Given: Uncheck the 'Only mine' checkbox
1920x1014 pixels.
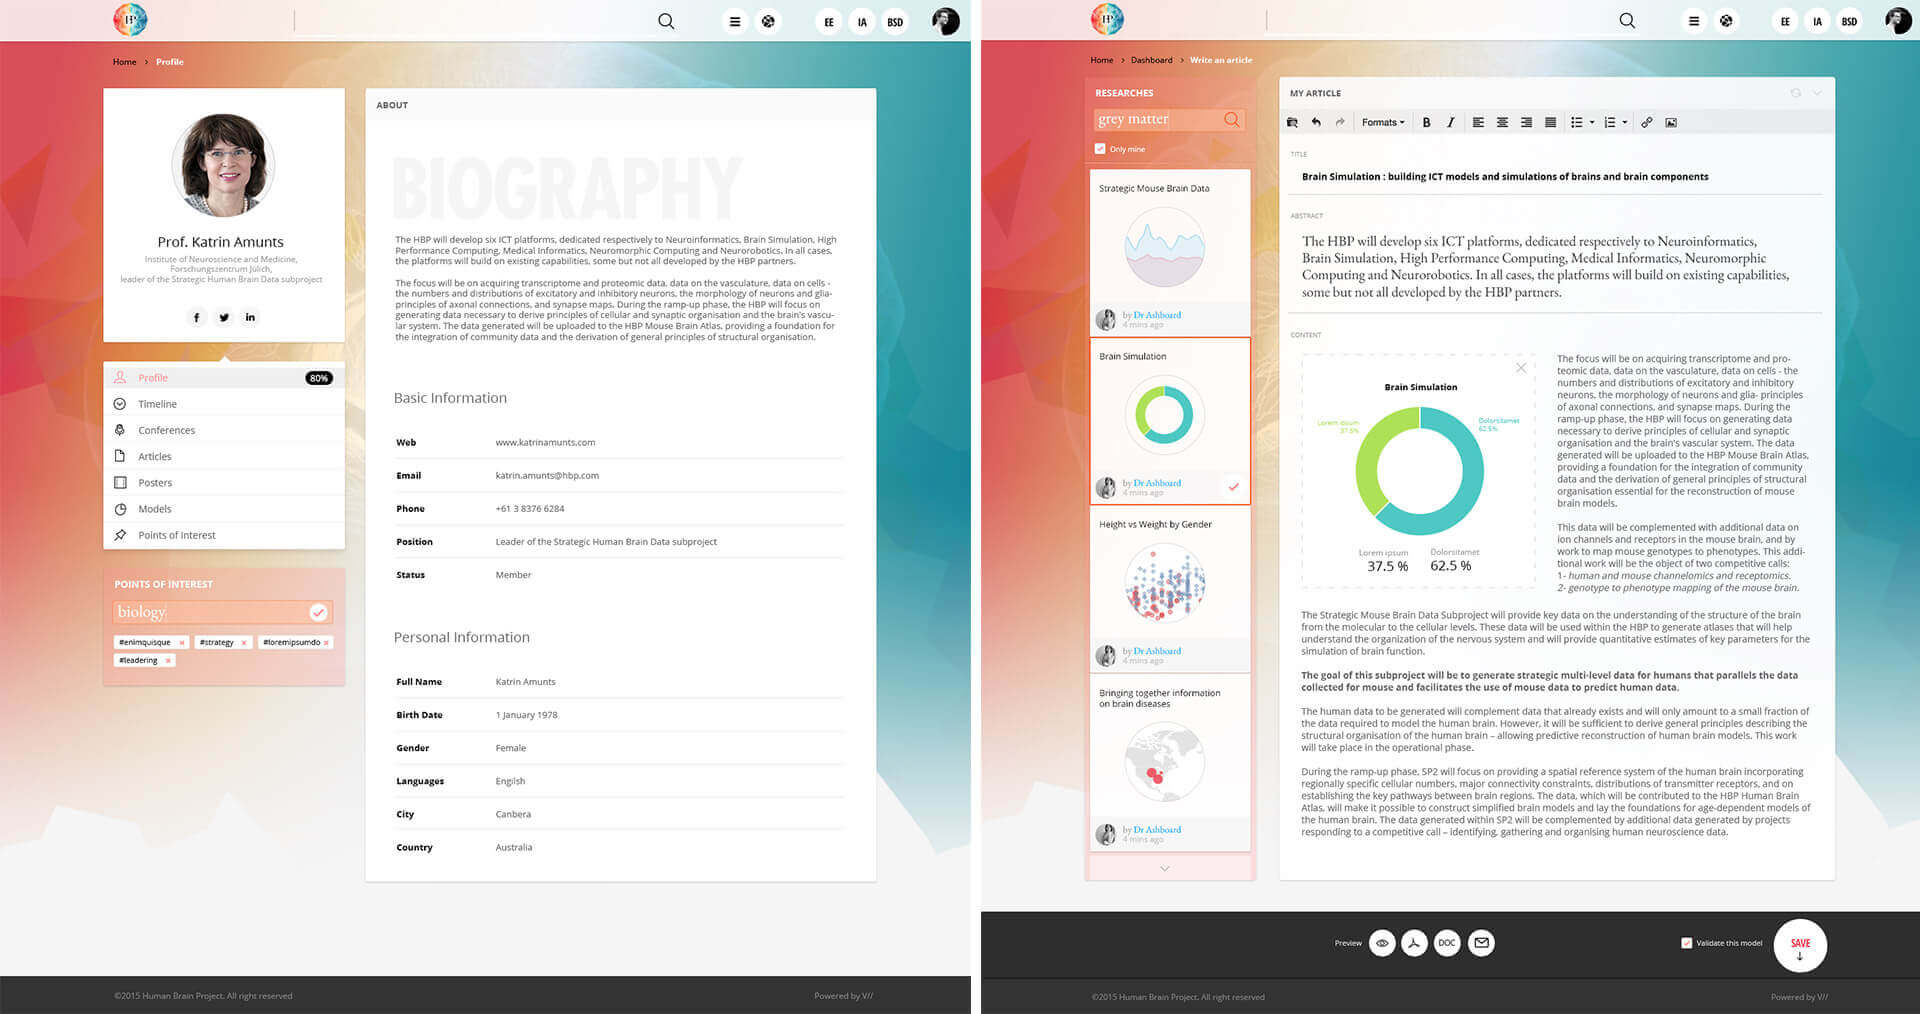Looking at the screenshot, I should (1100, 149).
